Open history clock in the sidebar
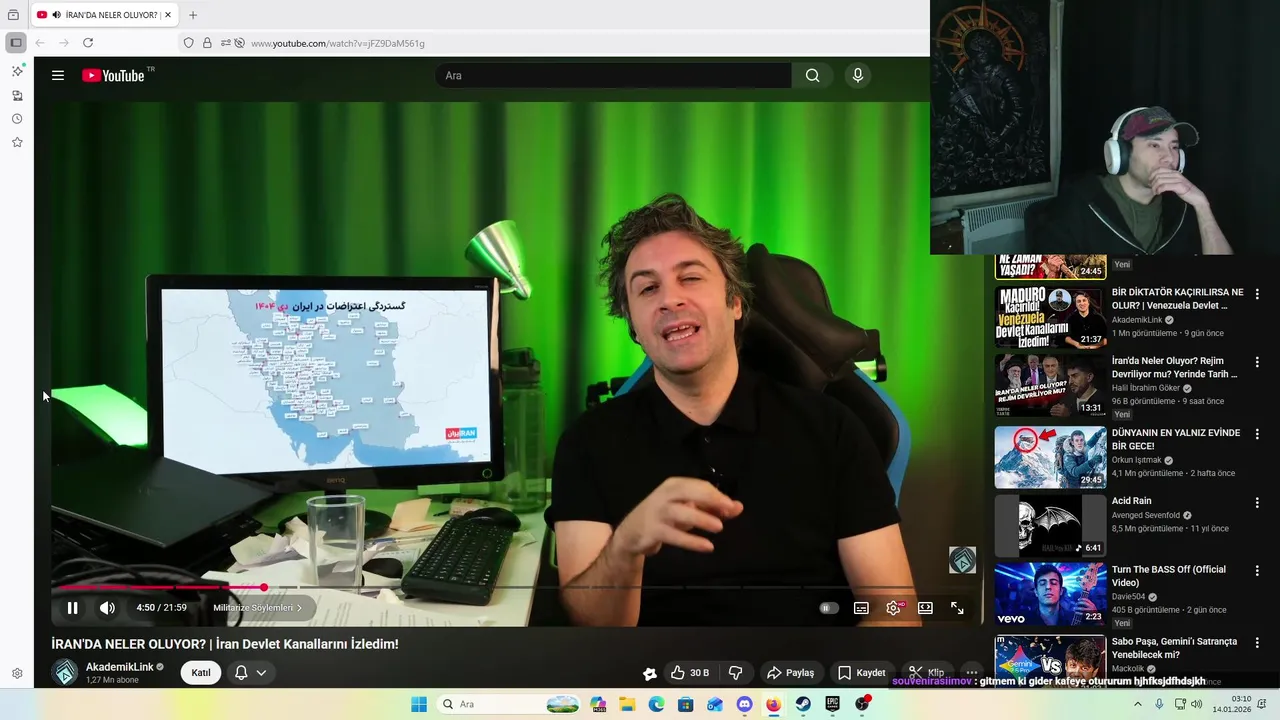The width and height of the screenshot is (1280, 720). pos(17,119)
